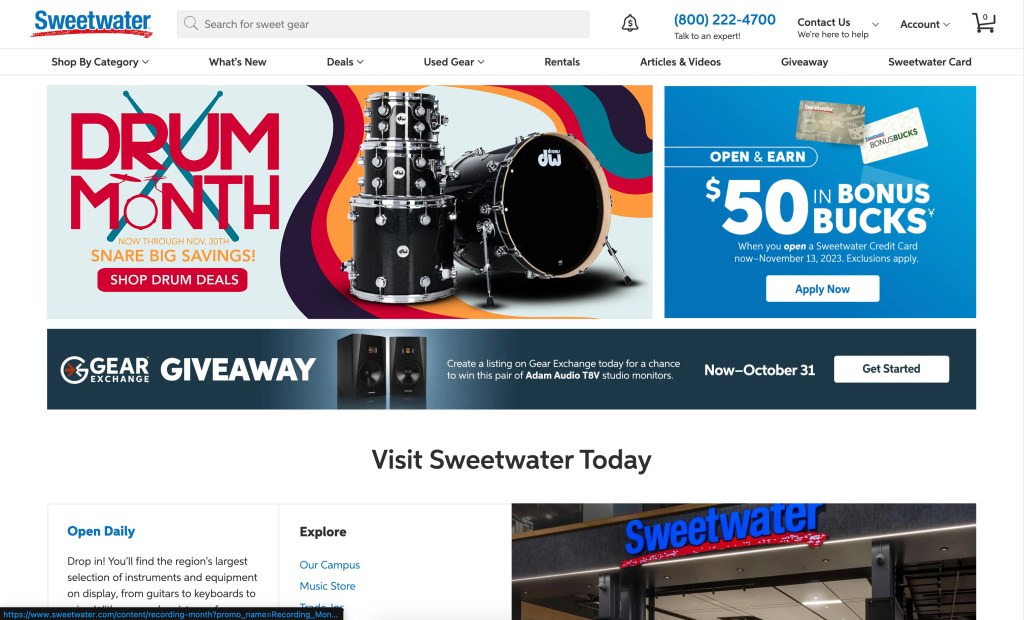The width and height of the screenshot is (1024, 620).
Task: Open the Contact Us dropdown
Action: coord(838,27)
